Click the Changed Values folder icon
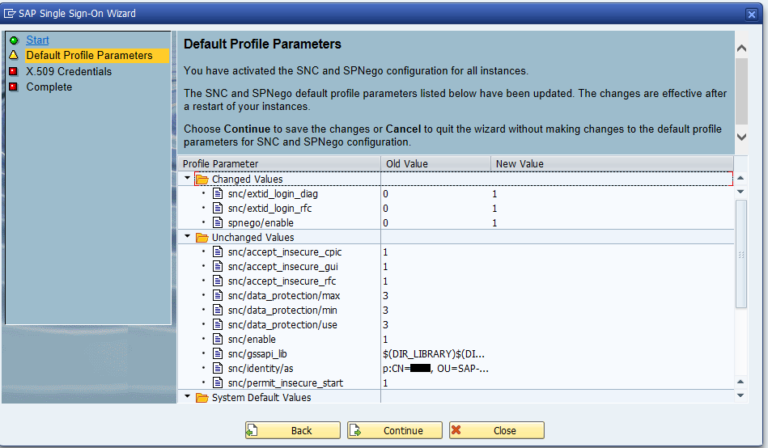Image resolution: width=768 pixels, height=448 pixels. pyautogui.click(x=202, y=180)
